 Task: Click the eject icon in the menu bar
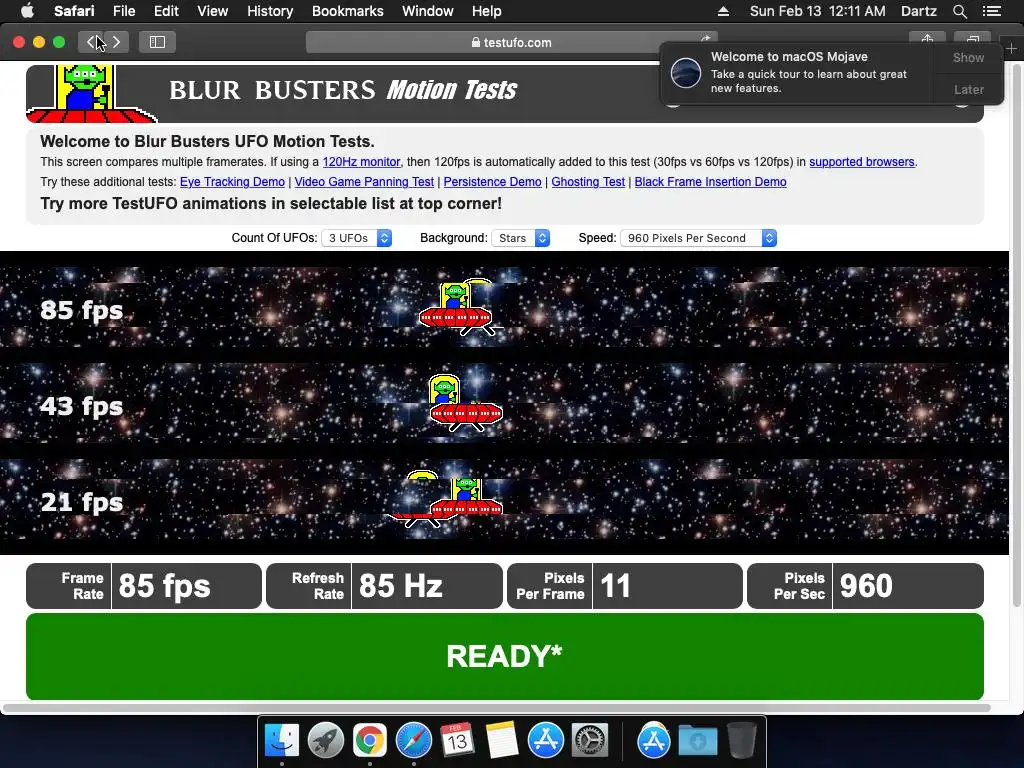tap(723, 11)
